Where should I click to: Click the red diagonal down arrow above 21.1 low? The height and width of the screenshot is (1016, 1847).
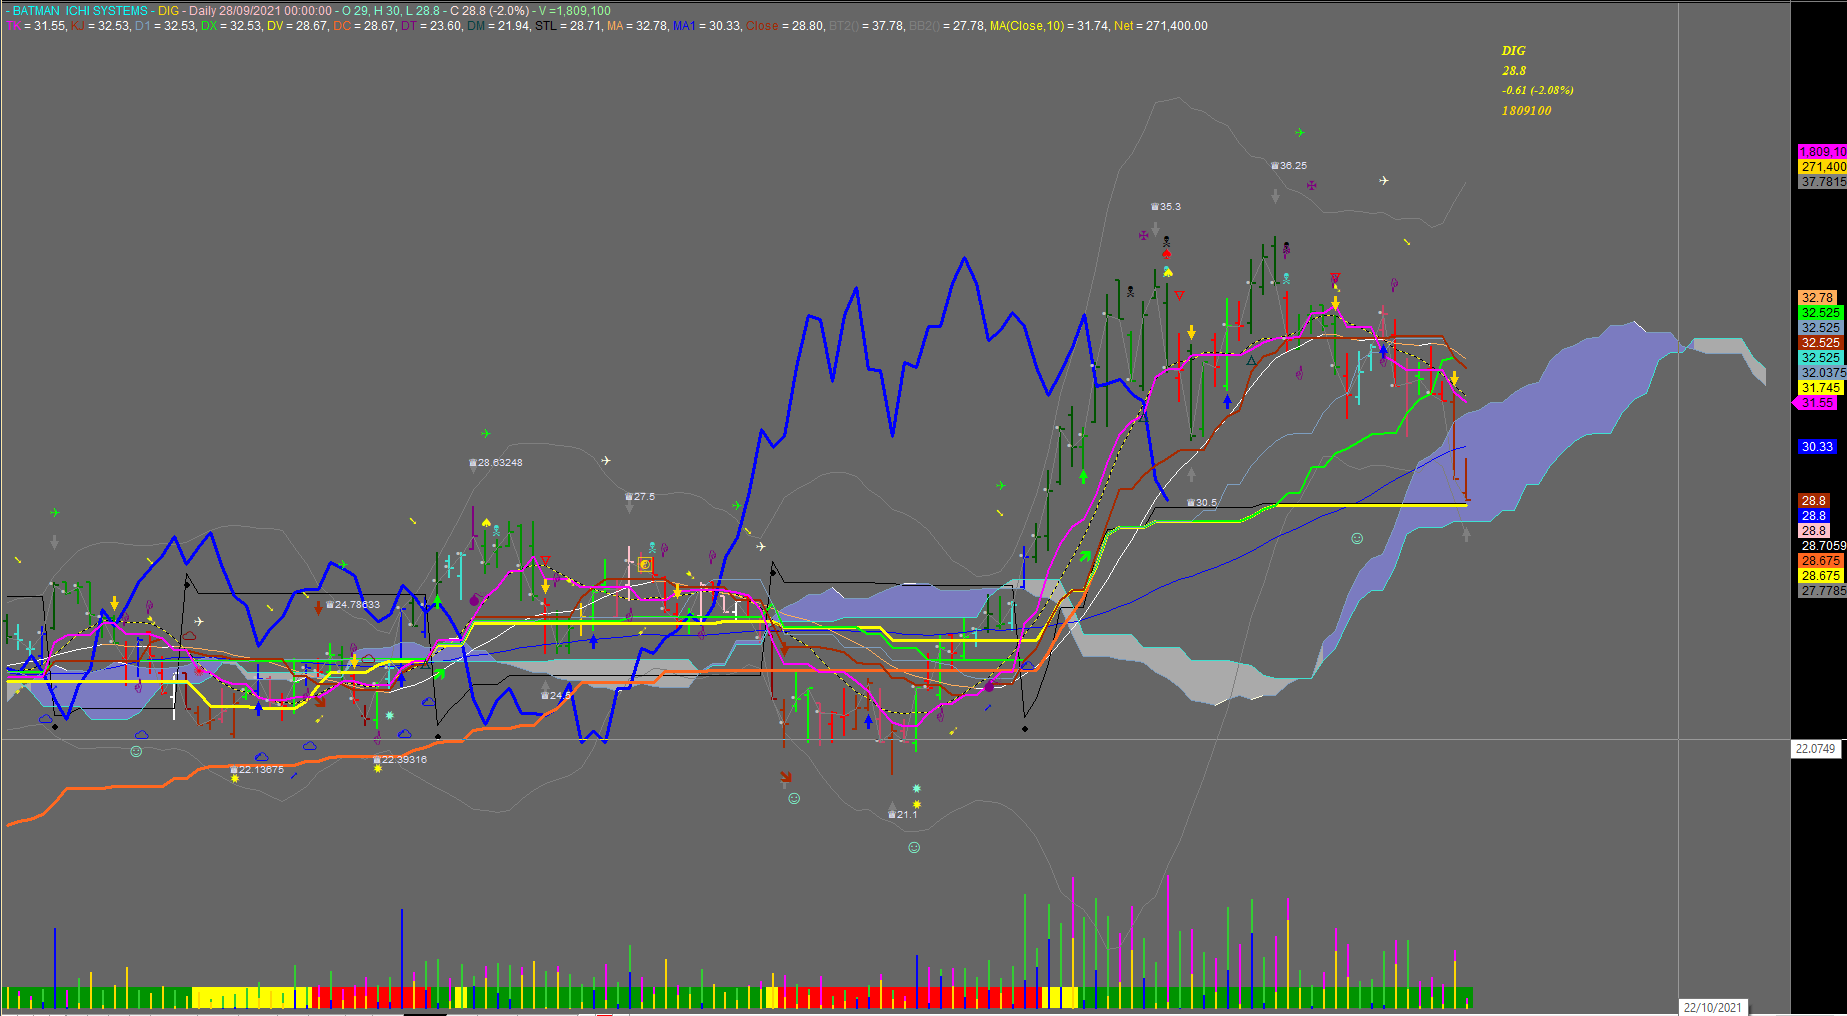786,777
